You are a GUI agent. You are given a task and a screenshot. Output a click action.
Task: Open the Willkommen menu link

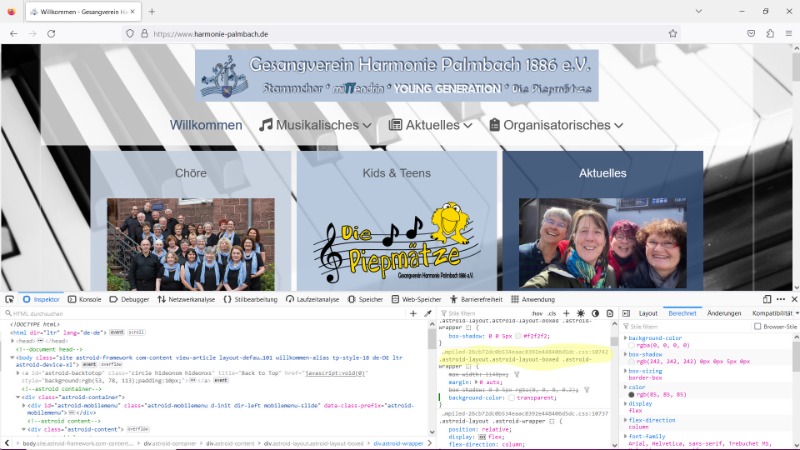pos(206,125)
